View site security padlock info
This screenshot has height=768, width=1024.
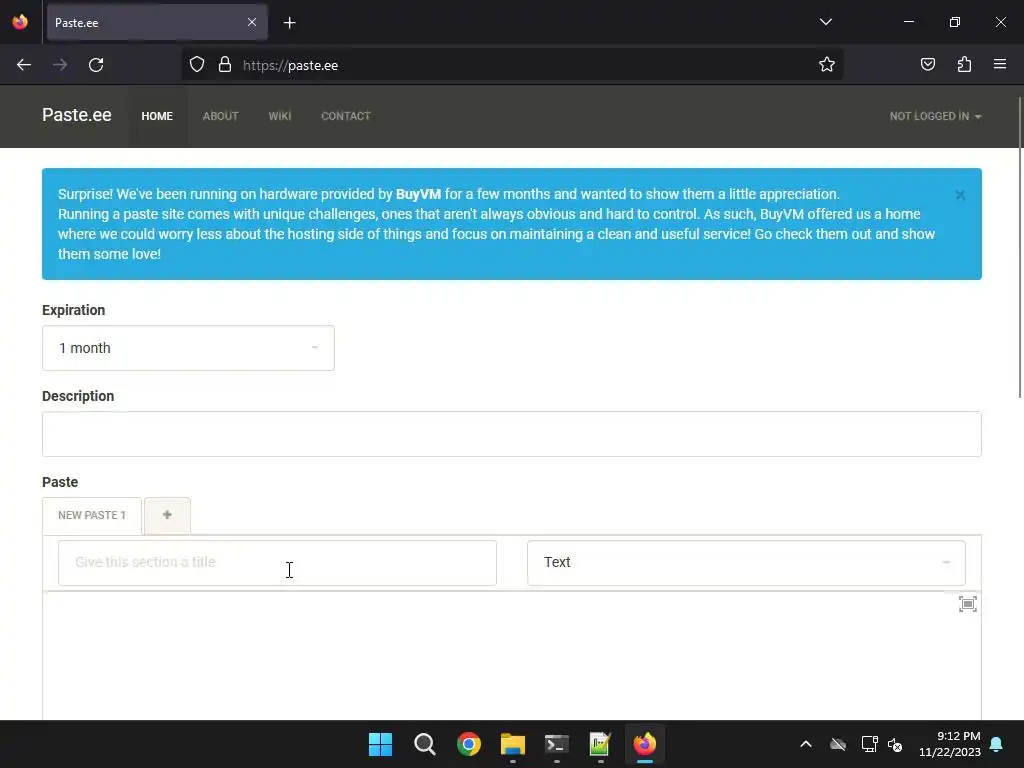point(225,65)
